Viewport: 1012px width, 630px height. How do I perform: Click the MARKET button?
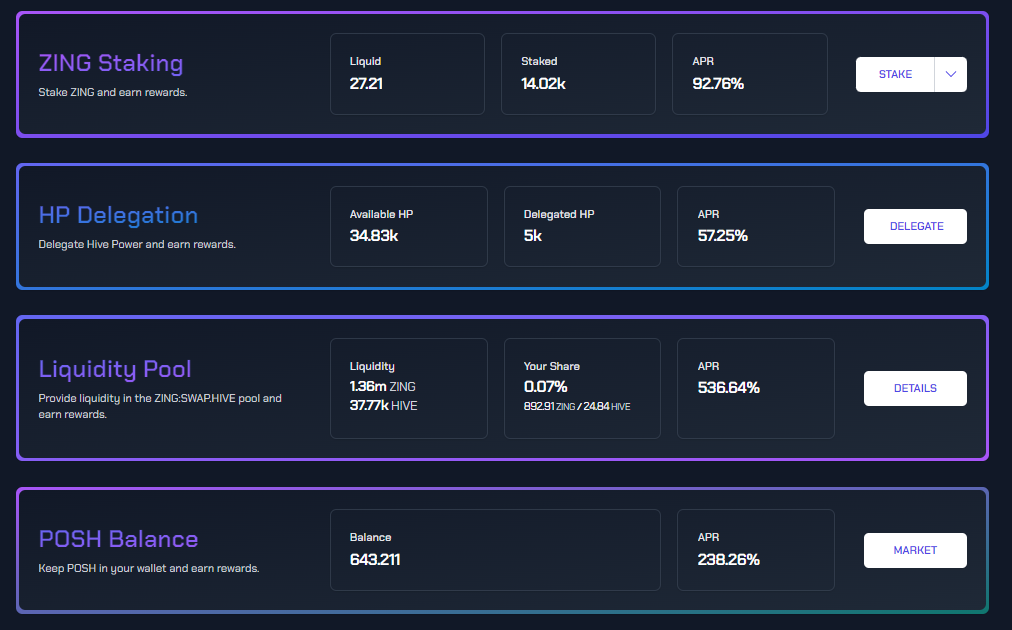pos(915,551)
